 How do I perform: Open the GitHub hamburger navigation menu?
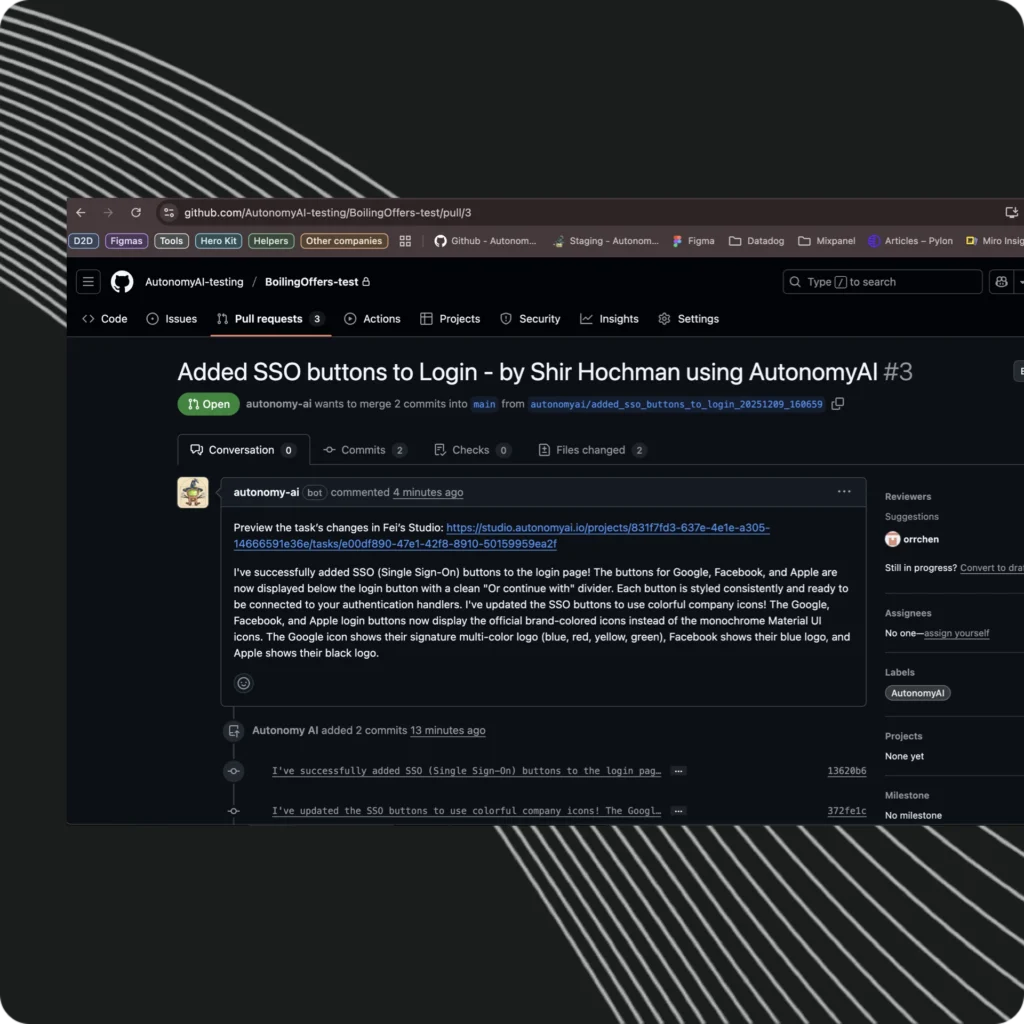(88, 281)
